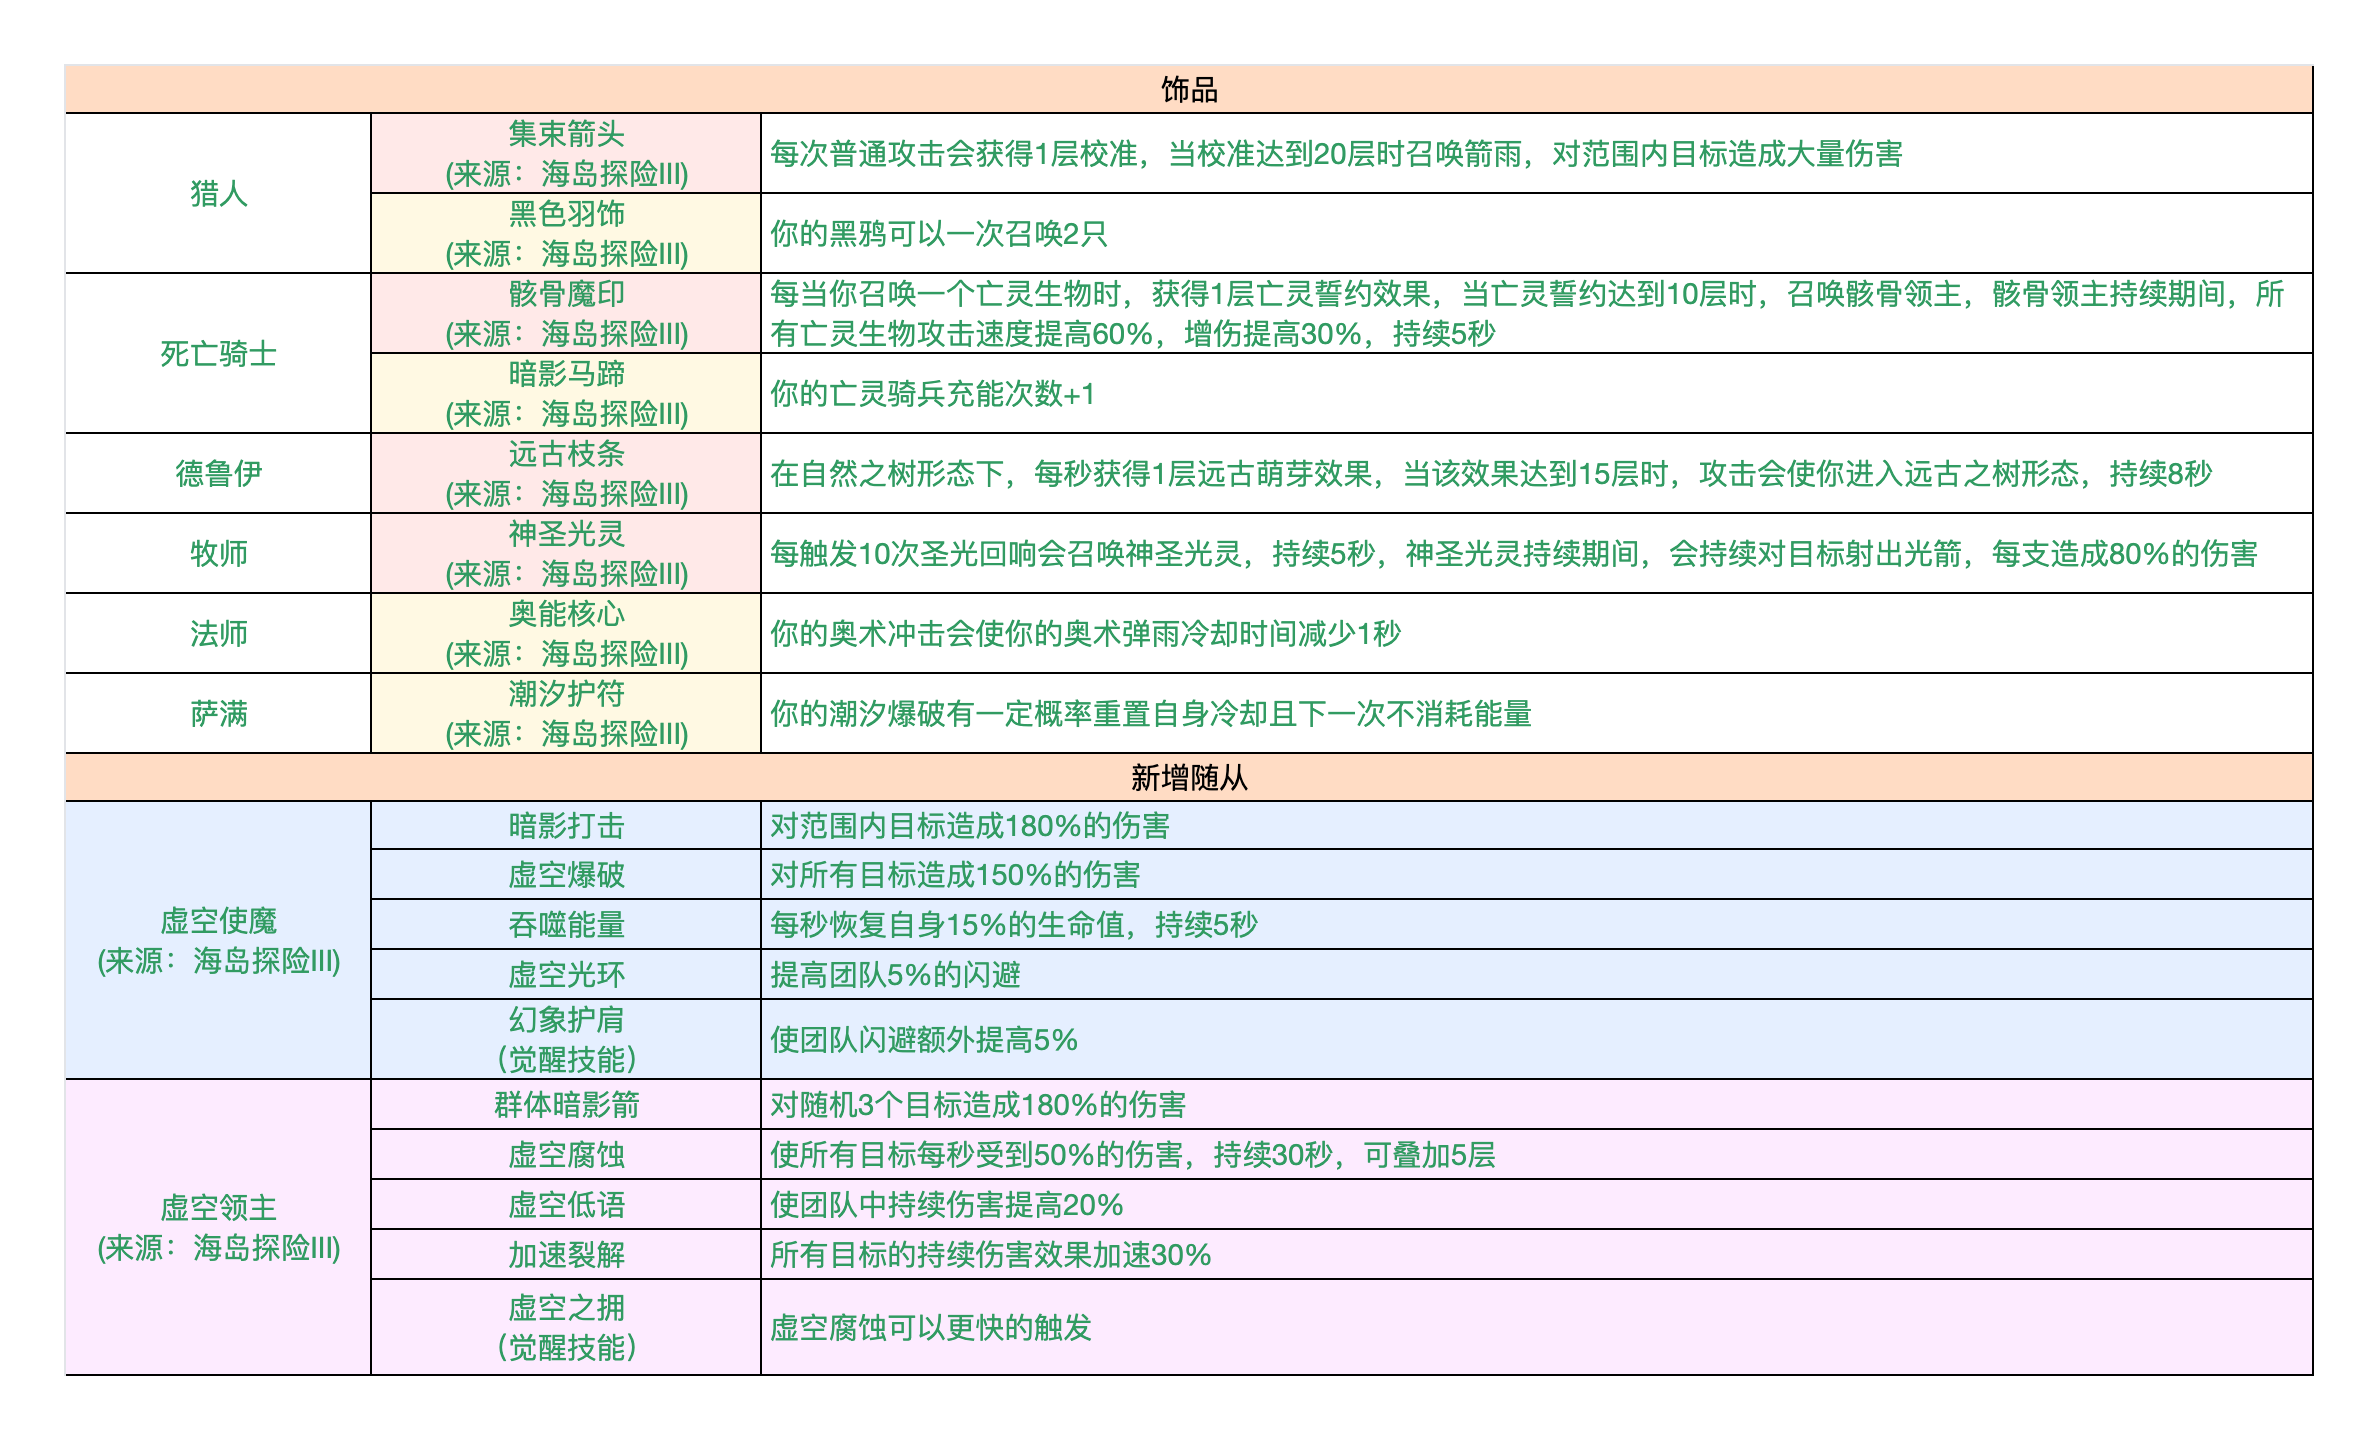This screenshot has height=1440, width=2378.
Task: Click the 黑色羽饰 trinket cell
Action: coord(566,233)
